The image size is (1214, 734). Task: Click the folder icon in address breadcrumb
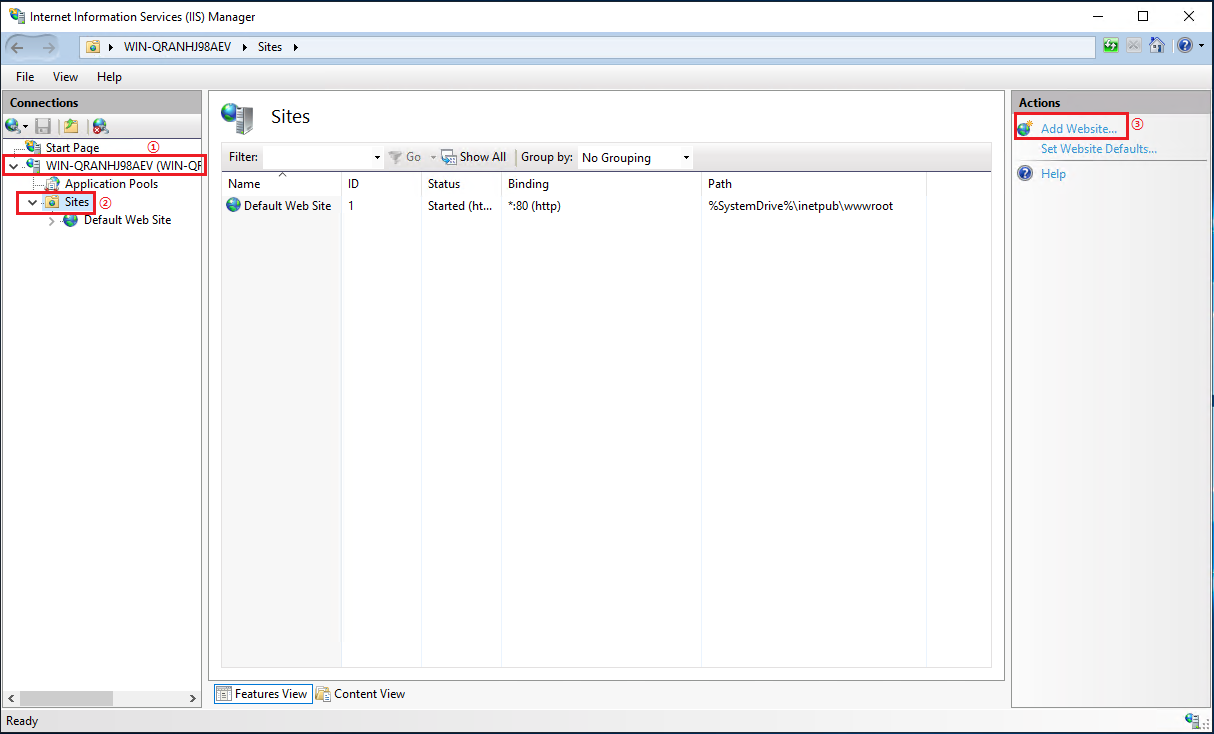(93, 47)
